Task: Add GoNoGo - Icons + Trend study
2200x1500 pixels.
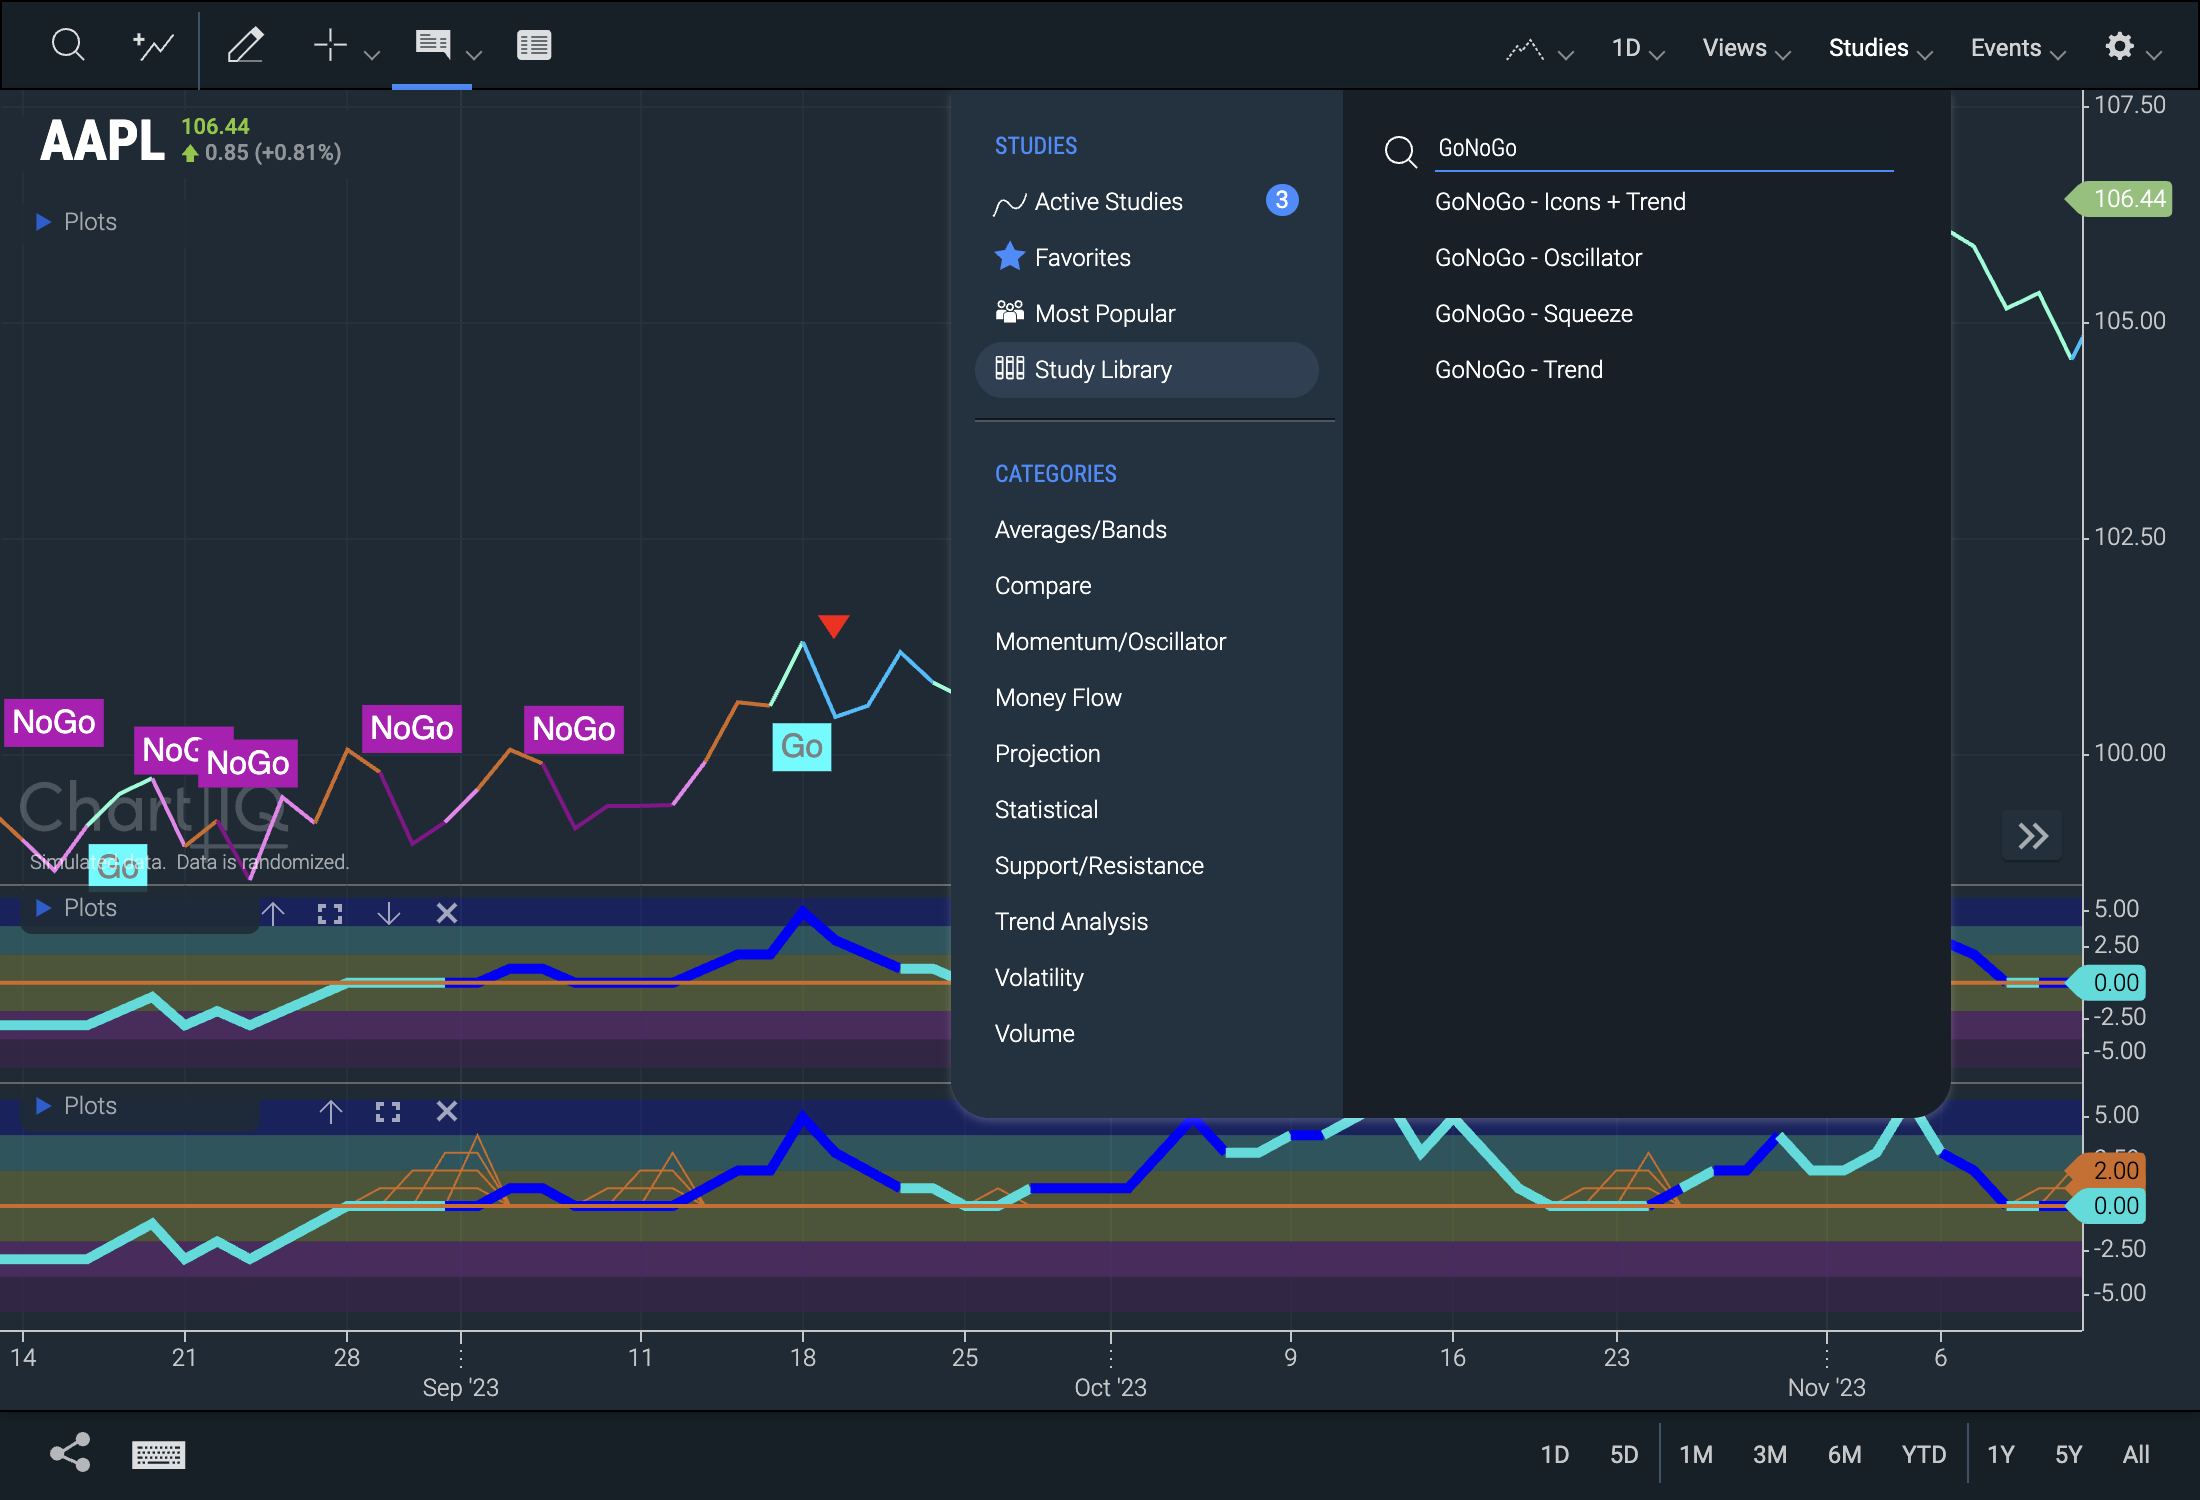Action: [x=1560, y=202]
